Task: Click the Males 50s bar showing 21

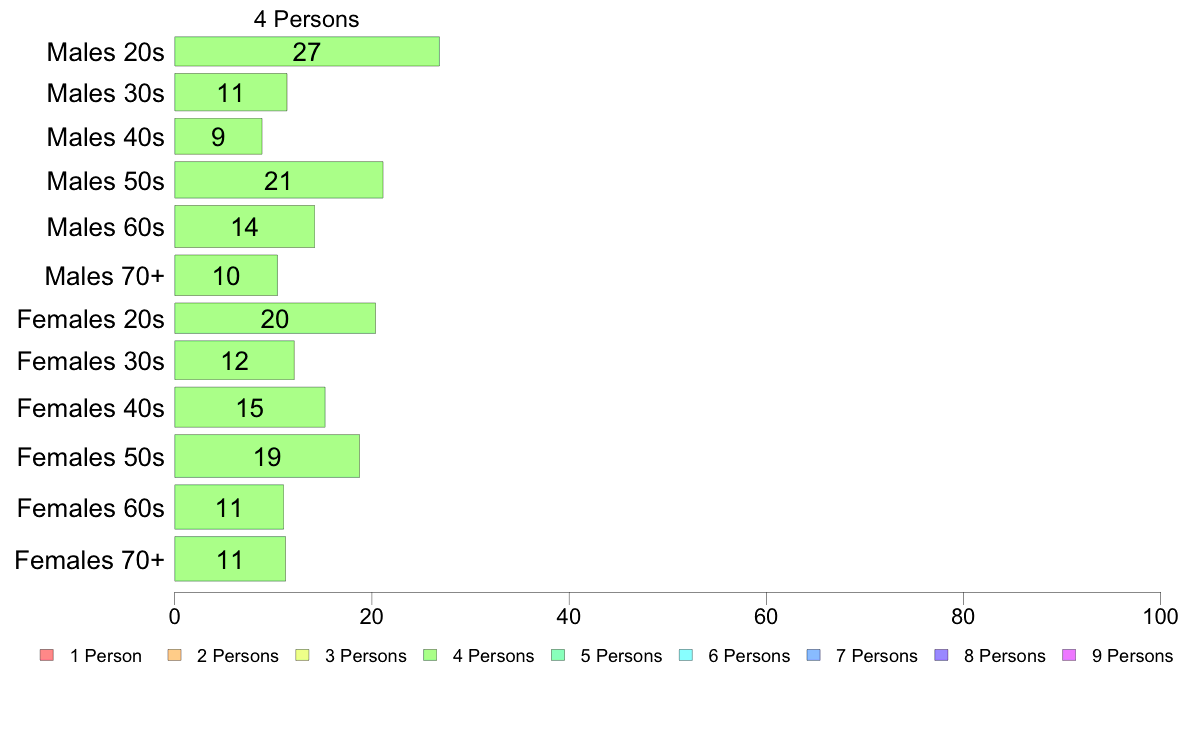Action: [x=279, y=180]
